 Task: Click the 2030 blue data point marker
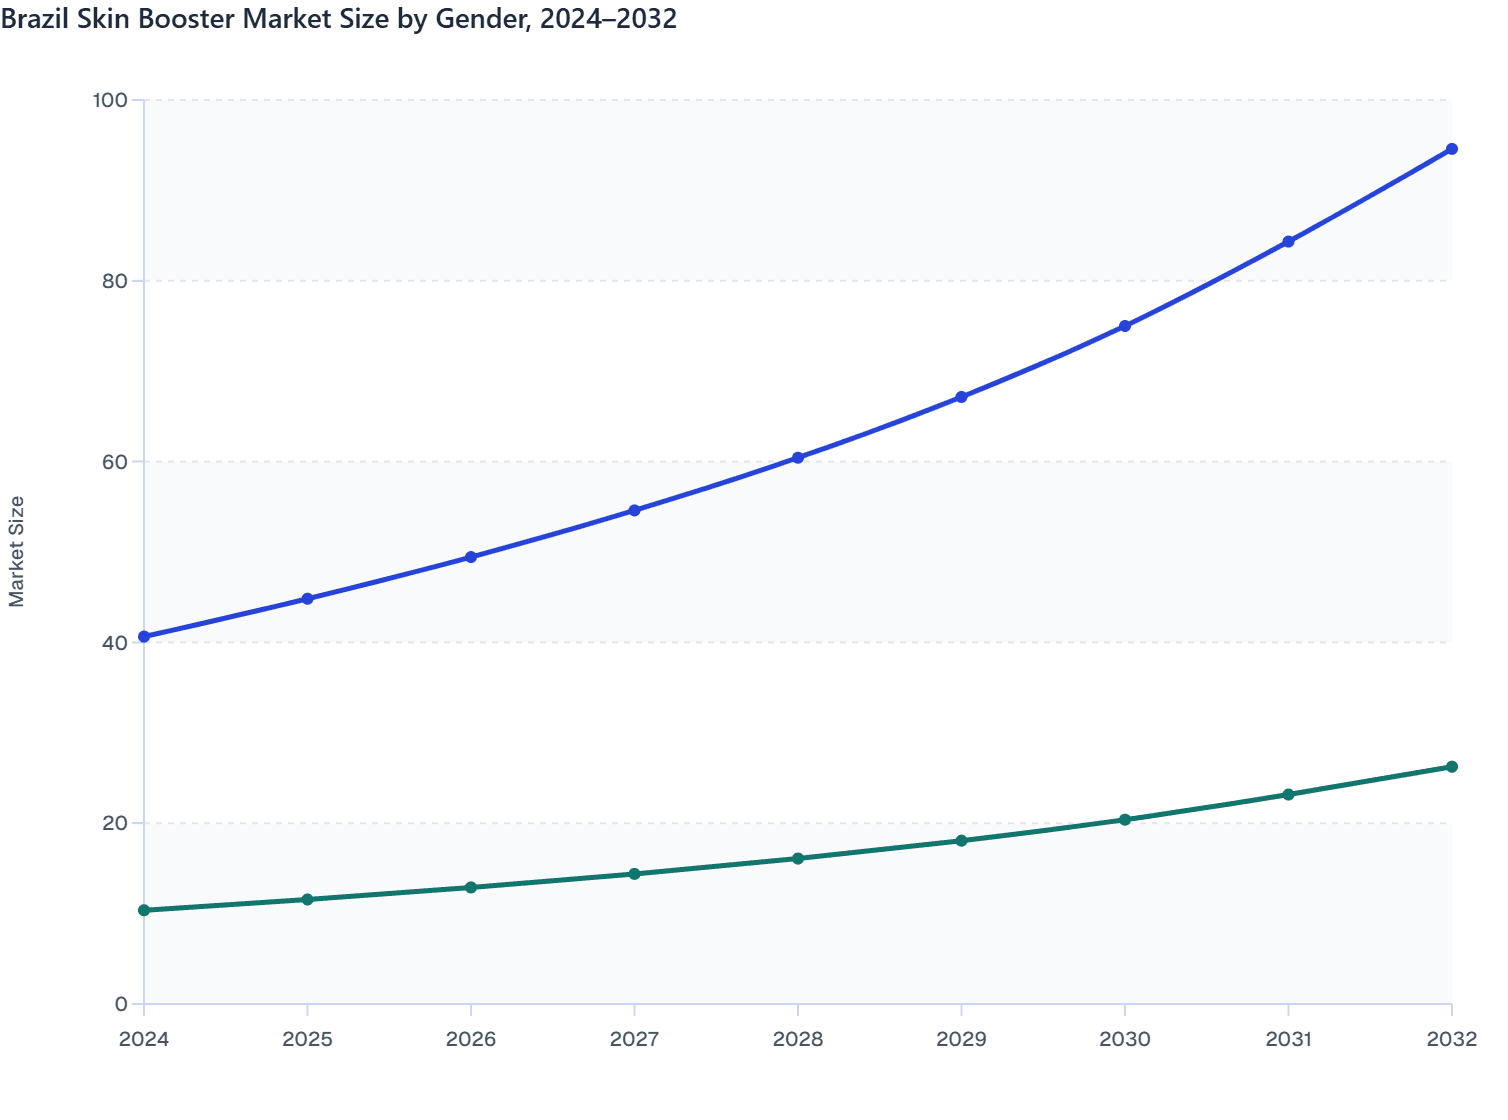tap(1124, 325)
